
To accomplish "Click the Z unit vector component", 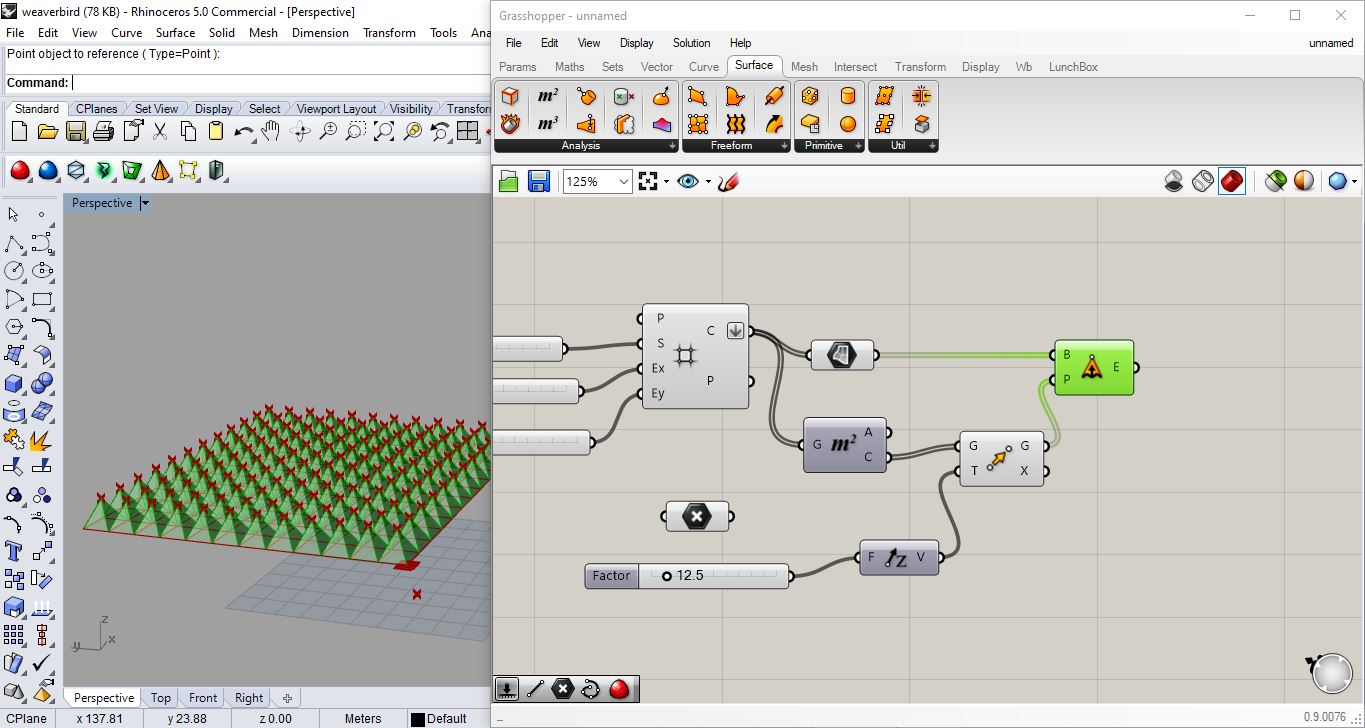I will [x=899, y=558].
